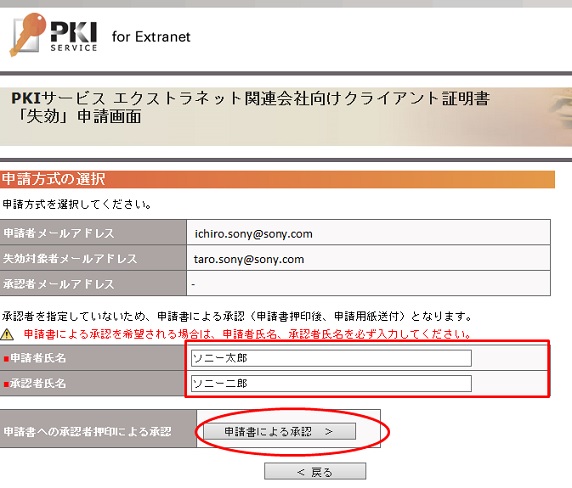Click the 申請者氏名 required field label

tap(35, 358)
